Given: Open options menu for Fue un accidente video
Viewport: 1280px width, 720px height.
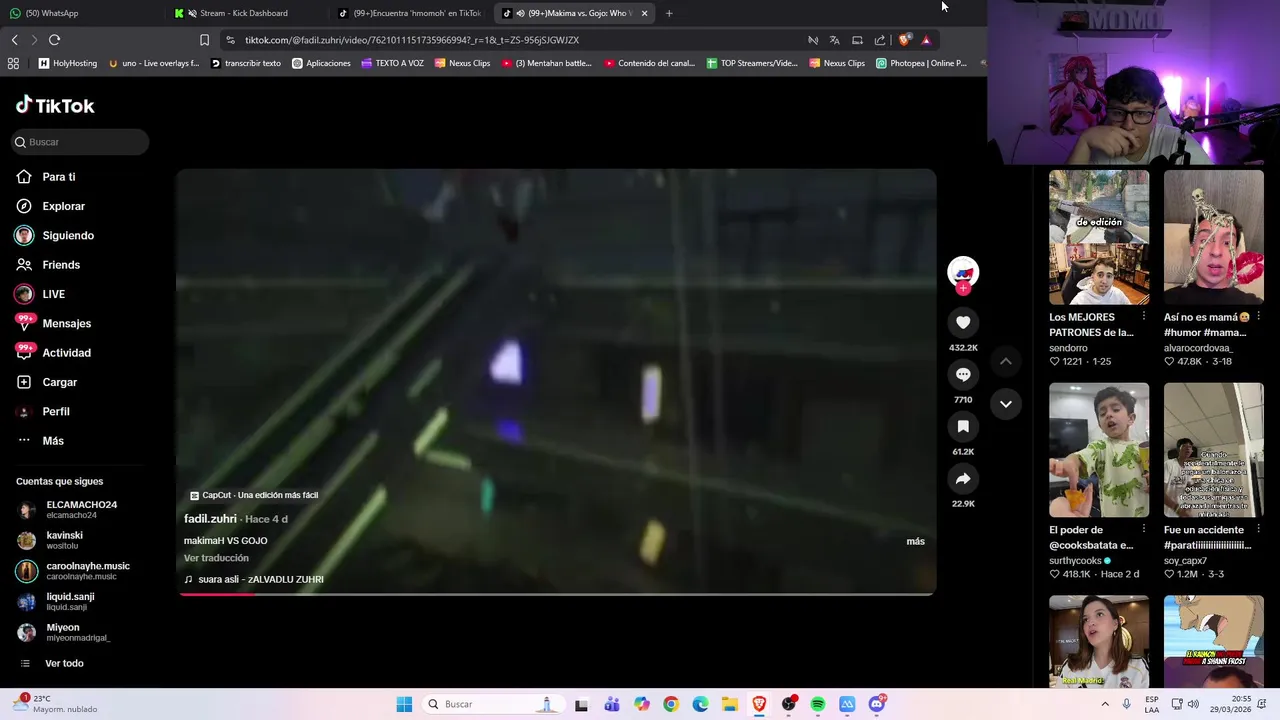Looking at the screenshot, I should 1258,530.
